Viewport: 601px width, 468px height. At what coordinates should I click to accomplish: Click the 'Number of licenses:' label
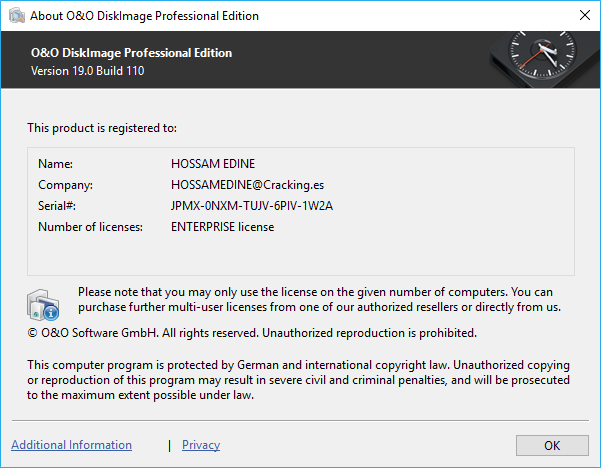click(90, 227)
